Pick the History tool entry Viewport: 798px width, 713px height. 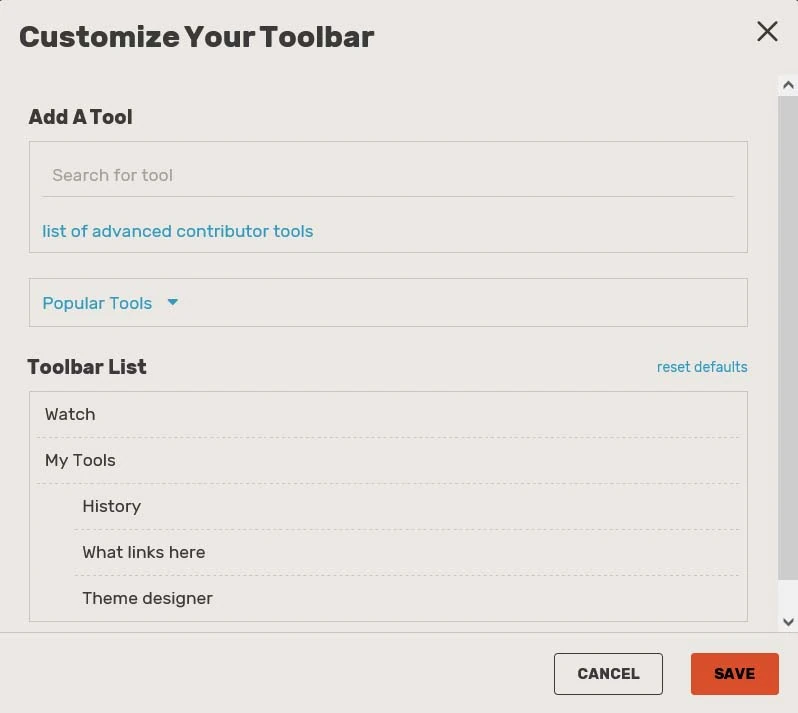click(x=111, y=506)
